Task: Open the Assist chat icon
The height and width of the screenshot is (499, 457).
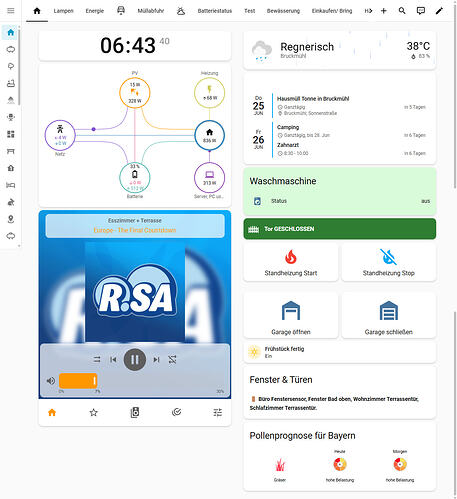Action: click(x=421, y=11)
